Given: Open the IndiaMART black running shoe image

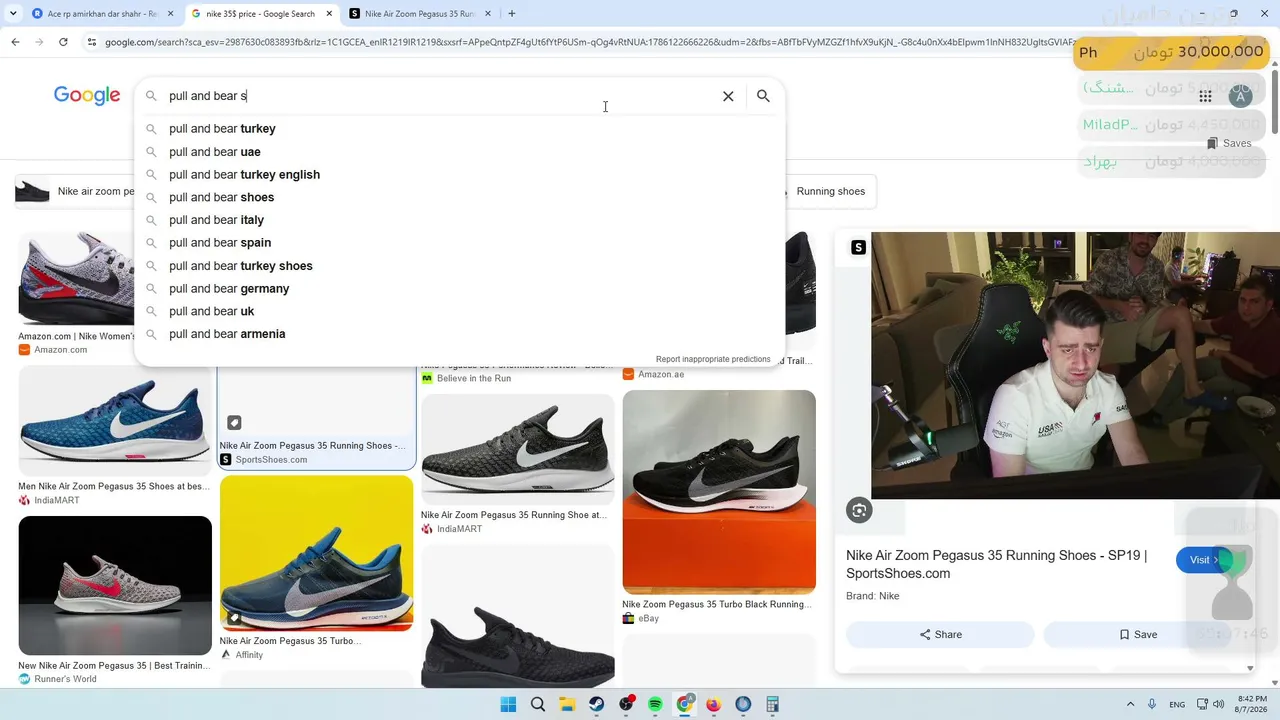Looking at the screenshot, I should coord(518,448).
